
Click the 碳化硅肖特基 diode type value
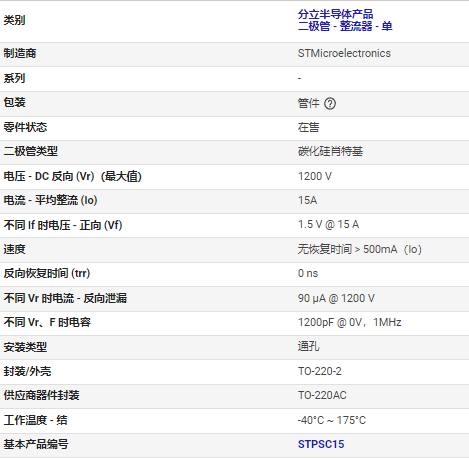(x=330, y=151)
